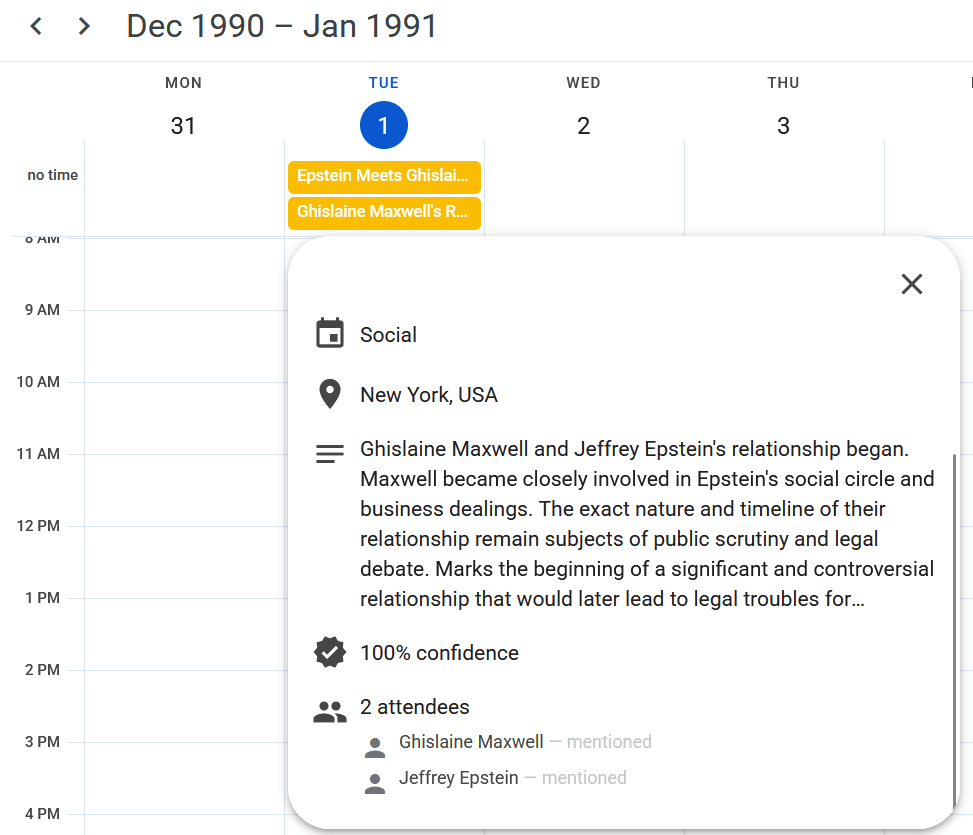Click the person icon beside Jeffrey Epstein
This screenshot has height=835, width=973.
375,783
